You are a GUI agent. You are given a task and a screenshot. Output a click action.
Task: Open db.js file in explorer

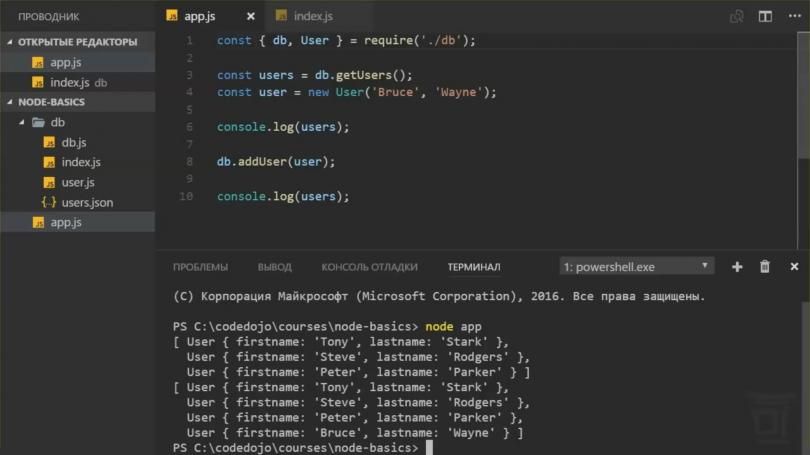point(77,142)
